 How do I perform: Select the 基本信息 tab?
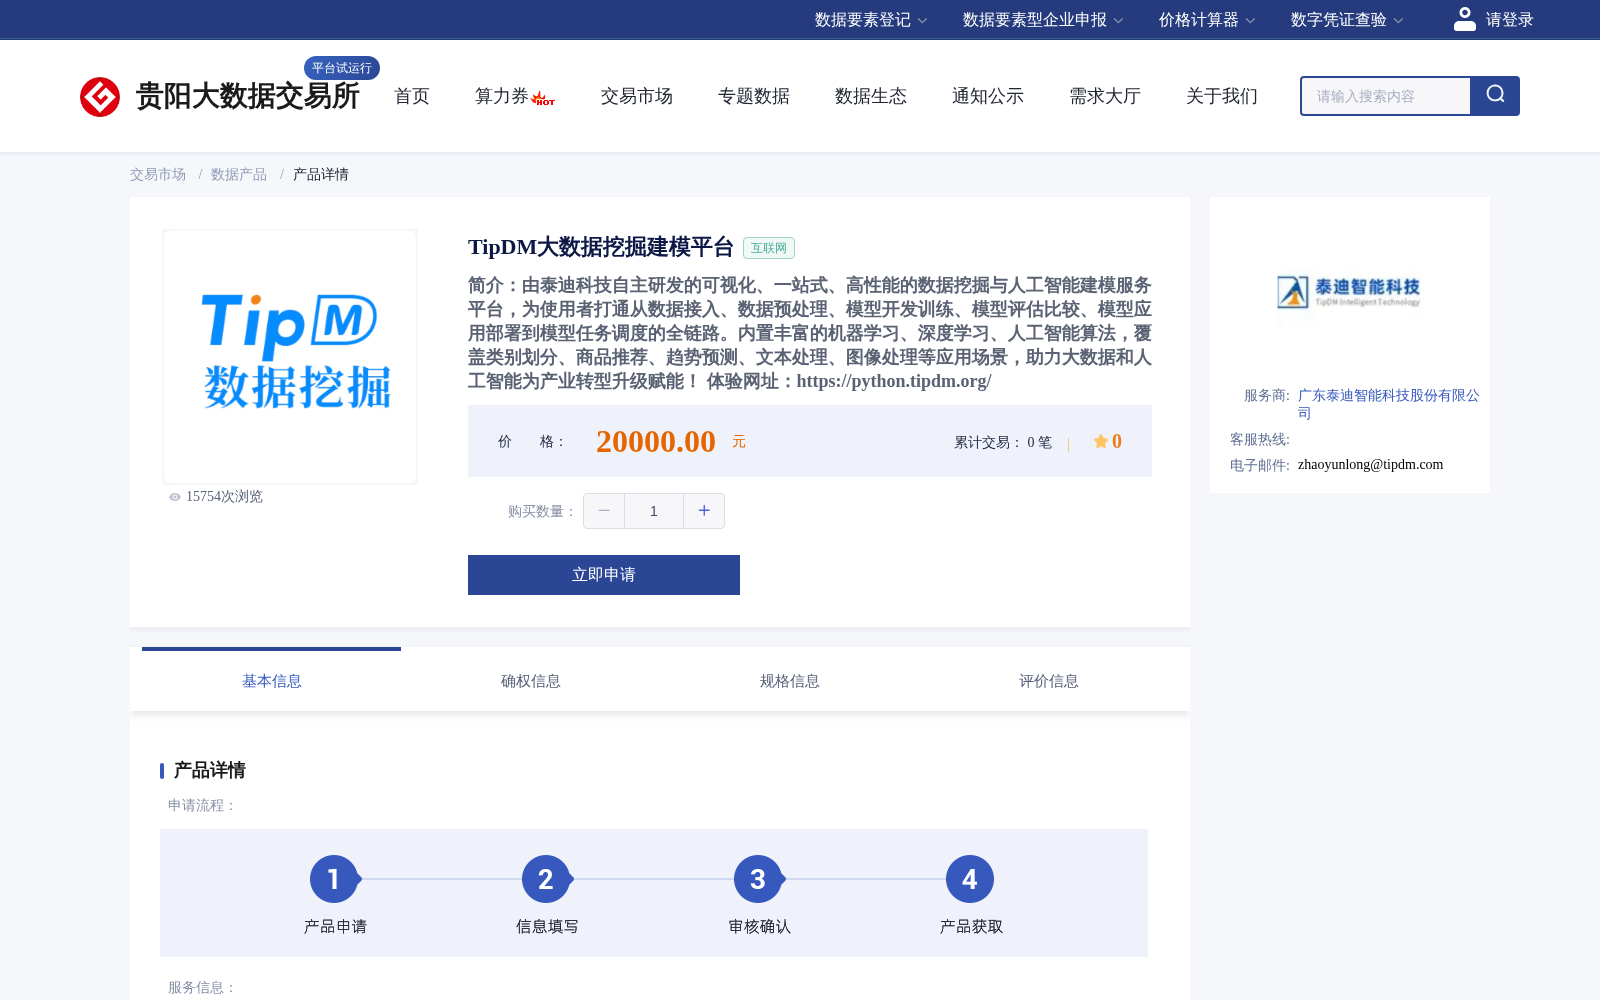click(x=272, y=681)
